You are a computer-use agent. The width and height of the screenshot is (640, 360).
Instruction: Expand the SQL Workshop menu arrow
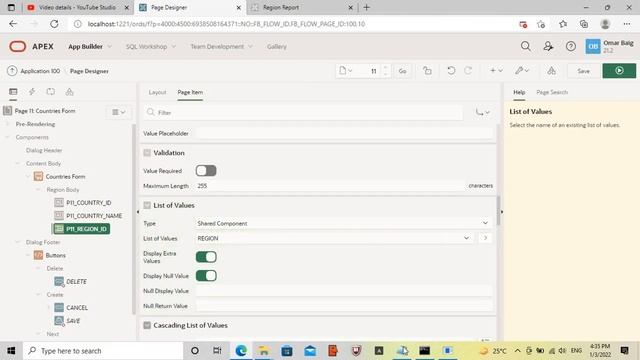click(x=173, y=47)
